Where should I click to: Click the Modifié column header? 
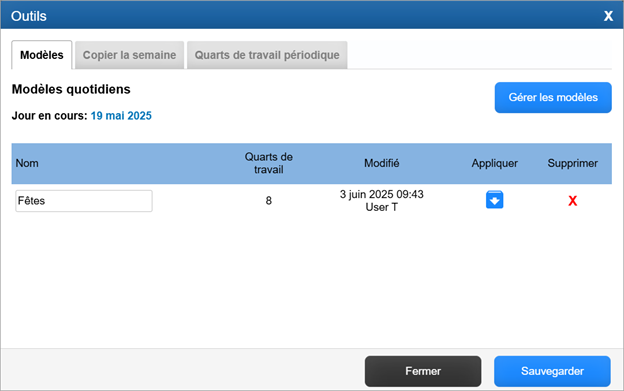click(x=382, y=163)
